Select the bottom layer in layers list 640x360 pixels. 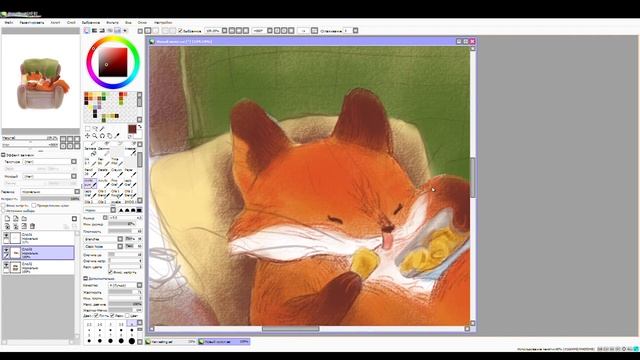(x=38, y=267)
